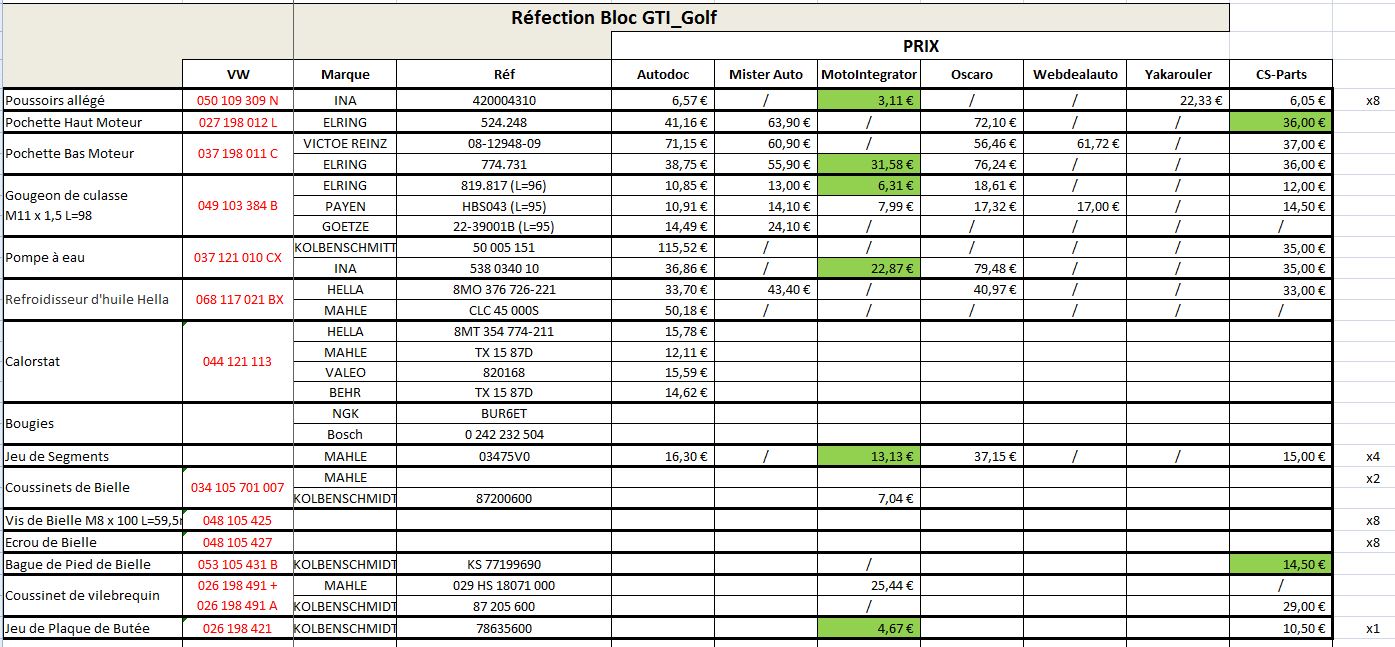Click VW reference "048 105 427"

point(238,542)
